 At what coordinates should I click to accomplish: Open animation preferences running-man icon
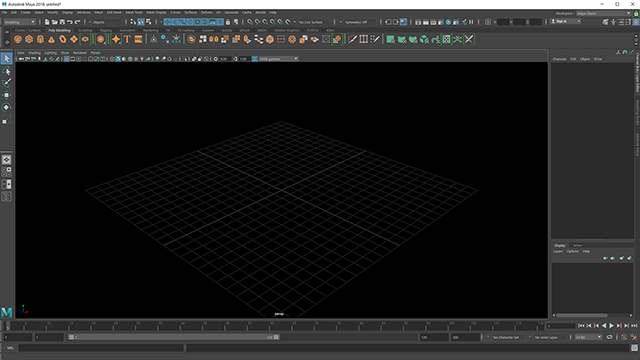(x=634, y=338)
